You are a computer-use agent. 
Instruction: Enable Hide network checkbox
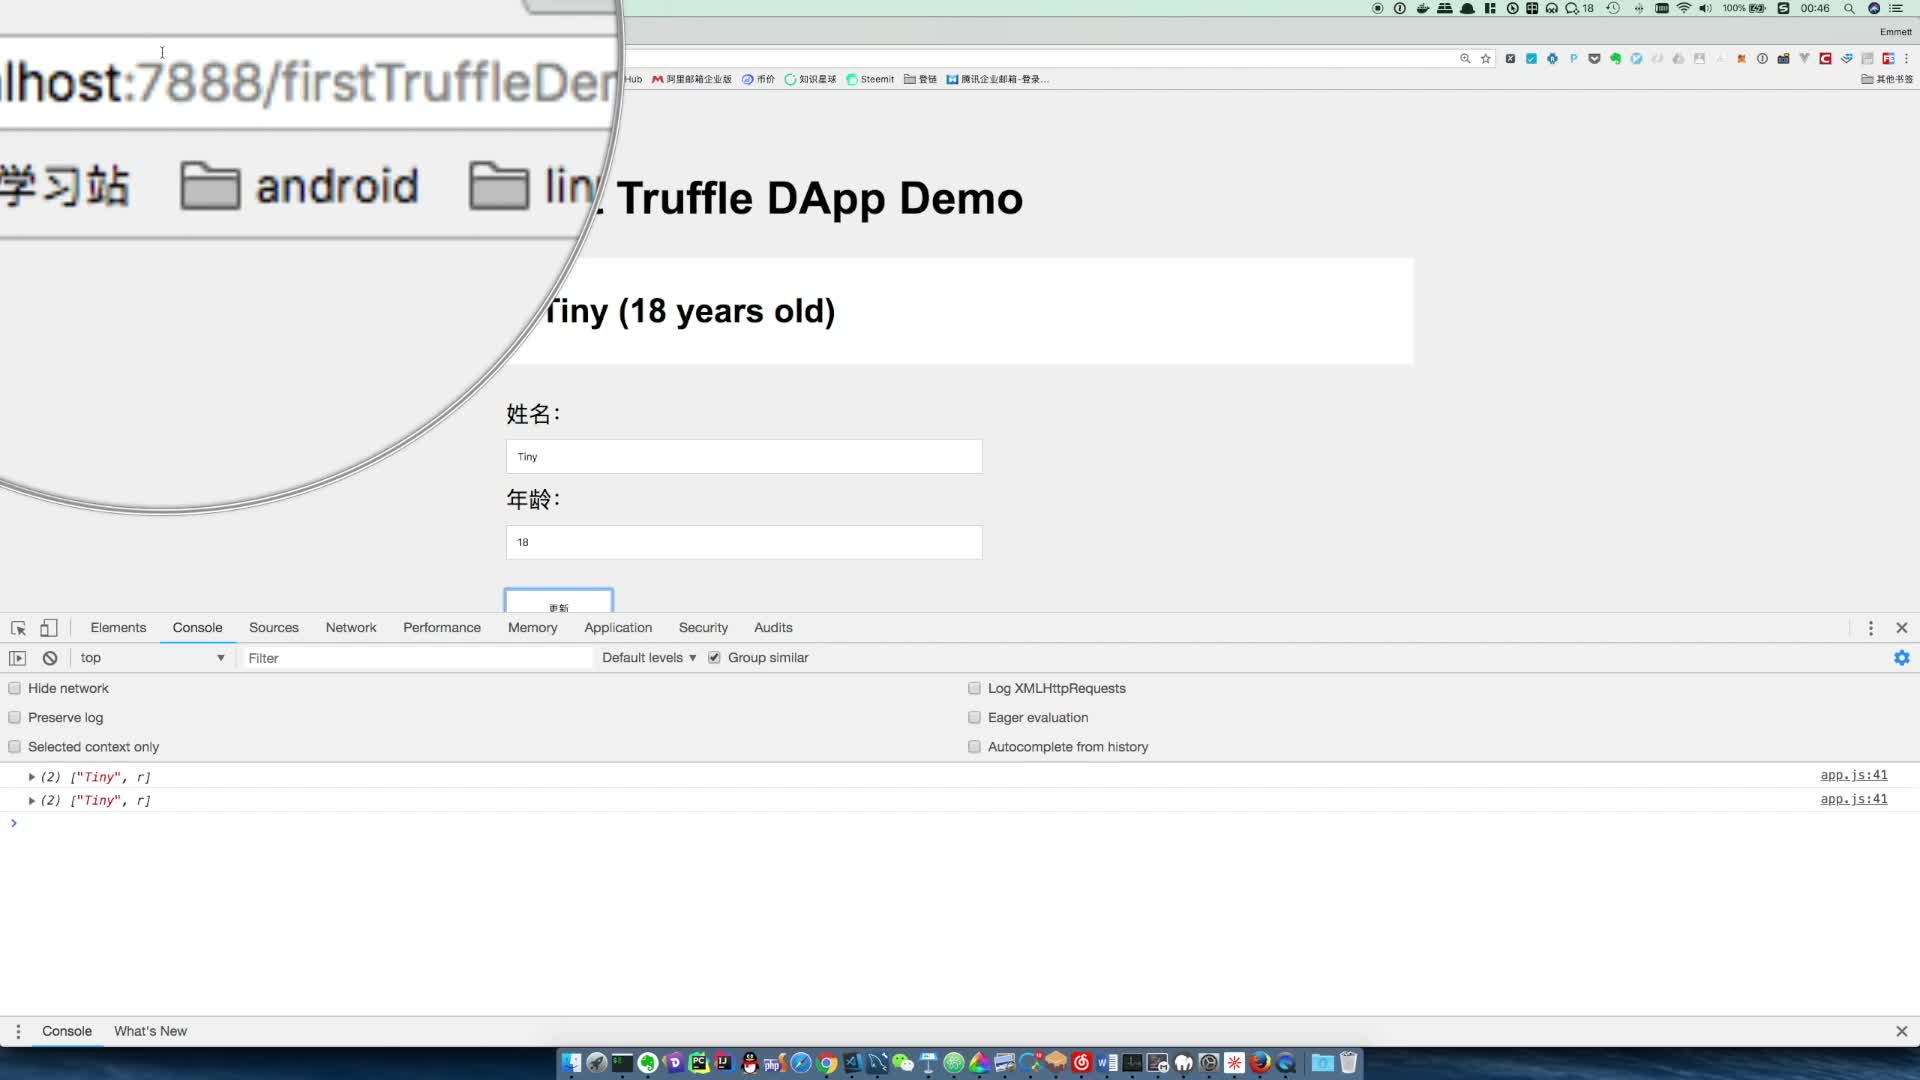[x=15, y=688]
